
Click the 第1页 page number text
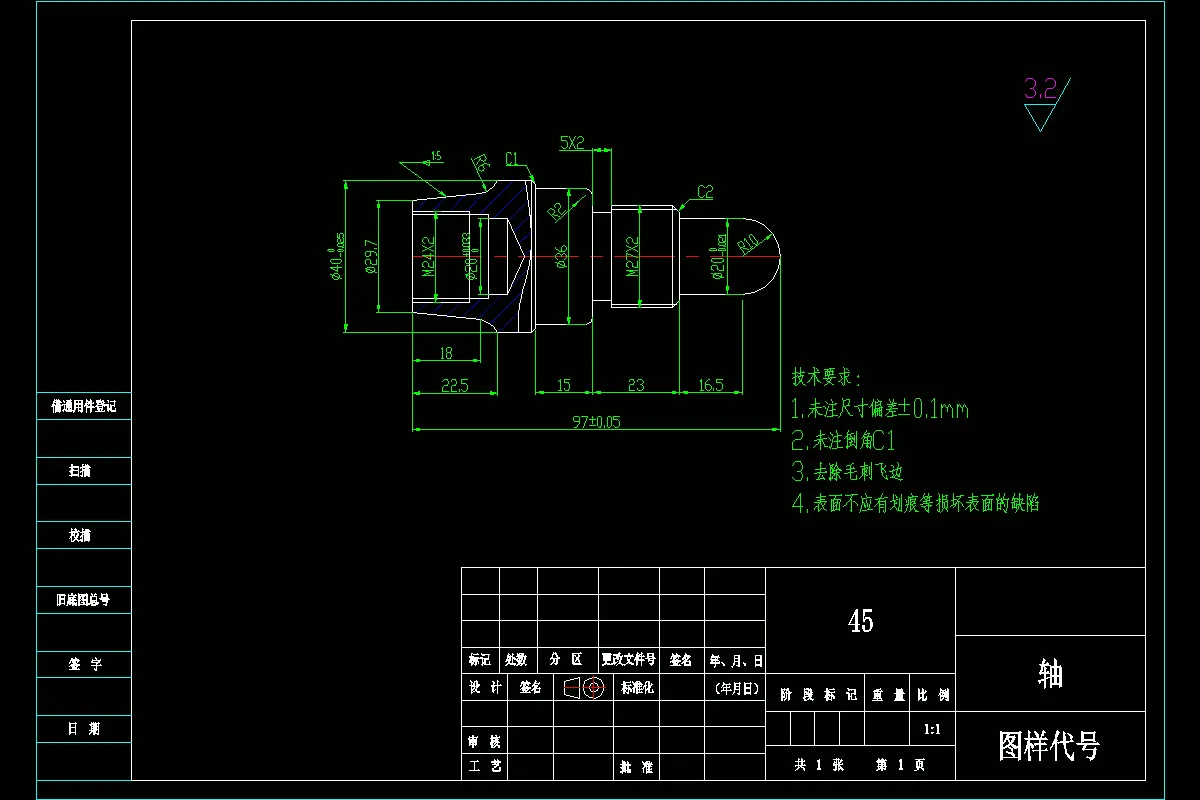(901, 765)
